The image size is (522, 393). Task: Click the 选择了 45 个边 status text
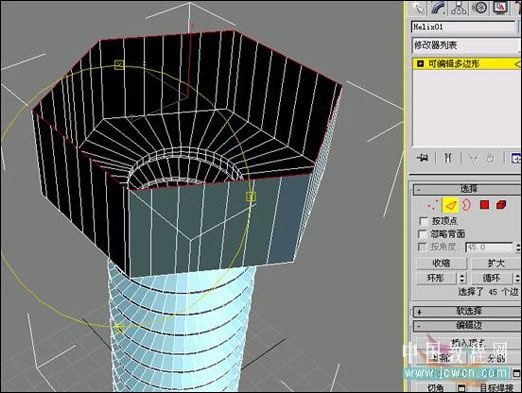tap(488, 292)
